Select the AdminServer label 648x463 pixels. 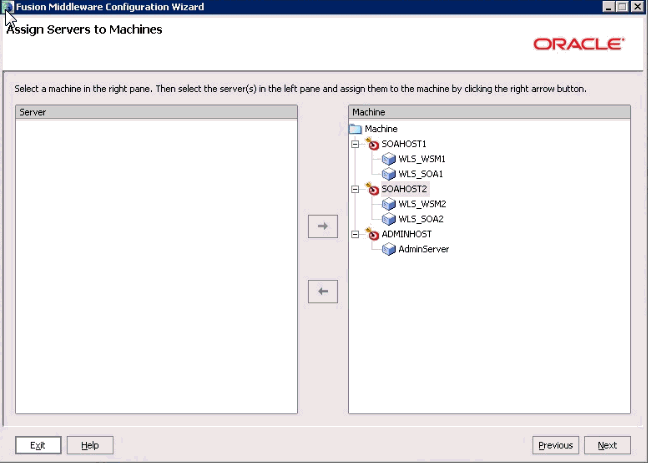point(424,249)
